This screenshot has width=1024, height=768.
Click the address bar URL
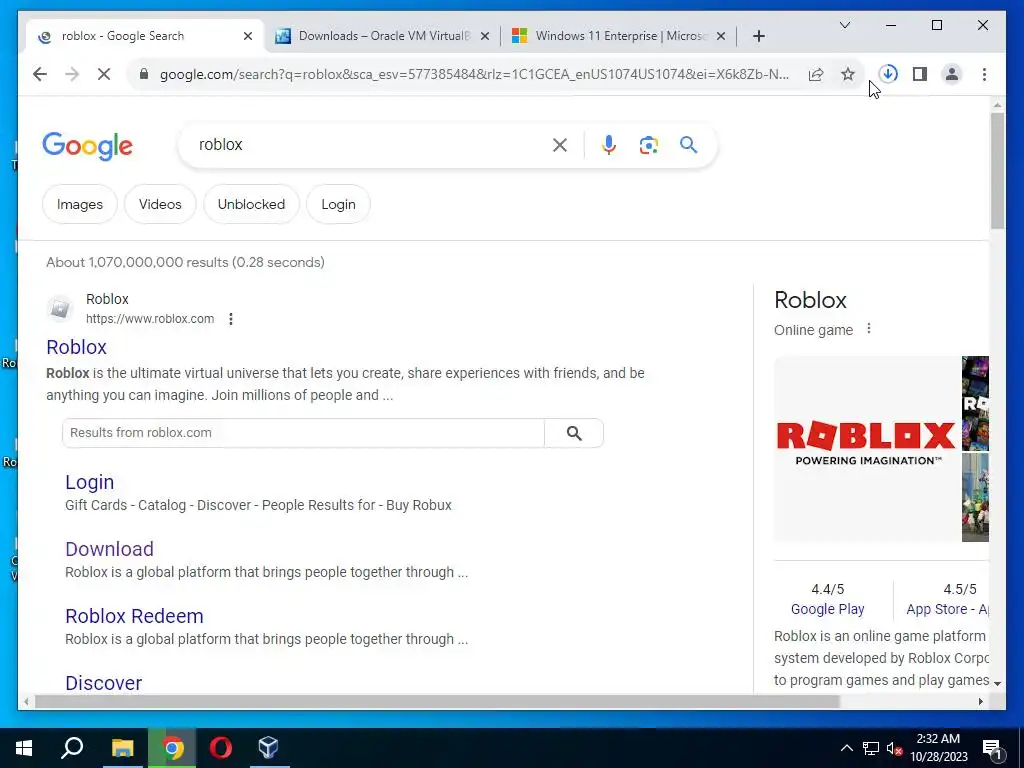coord(474,74)
